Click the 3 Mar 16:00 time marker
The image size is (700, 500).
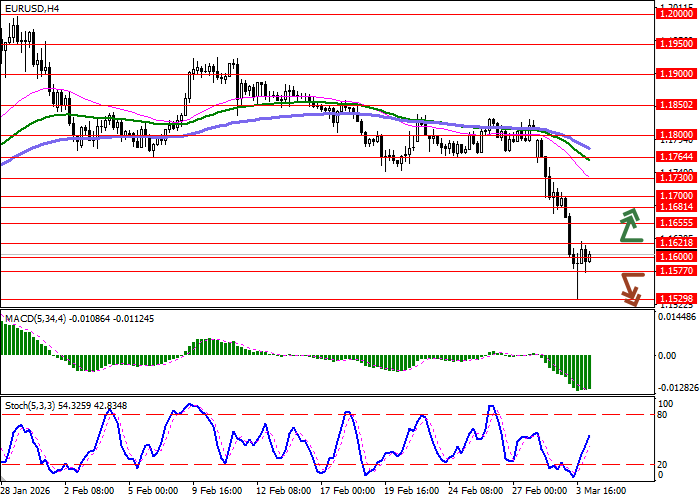(600, 491)
